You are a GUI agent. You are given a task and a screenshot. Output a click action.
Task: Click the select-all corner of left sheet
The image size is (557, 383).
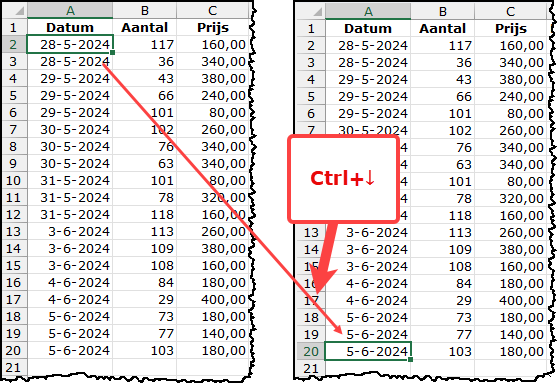point(15,10)
